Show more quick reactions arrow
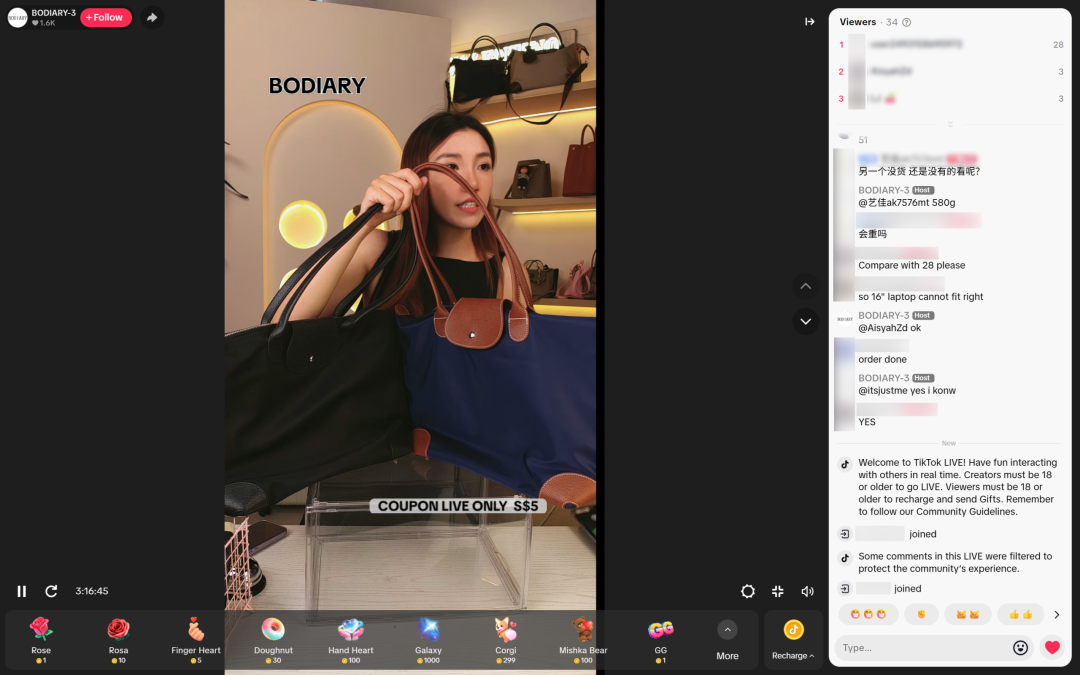The width and height of the screenshot is (1080, 675). (x=1057, y=614)
